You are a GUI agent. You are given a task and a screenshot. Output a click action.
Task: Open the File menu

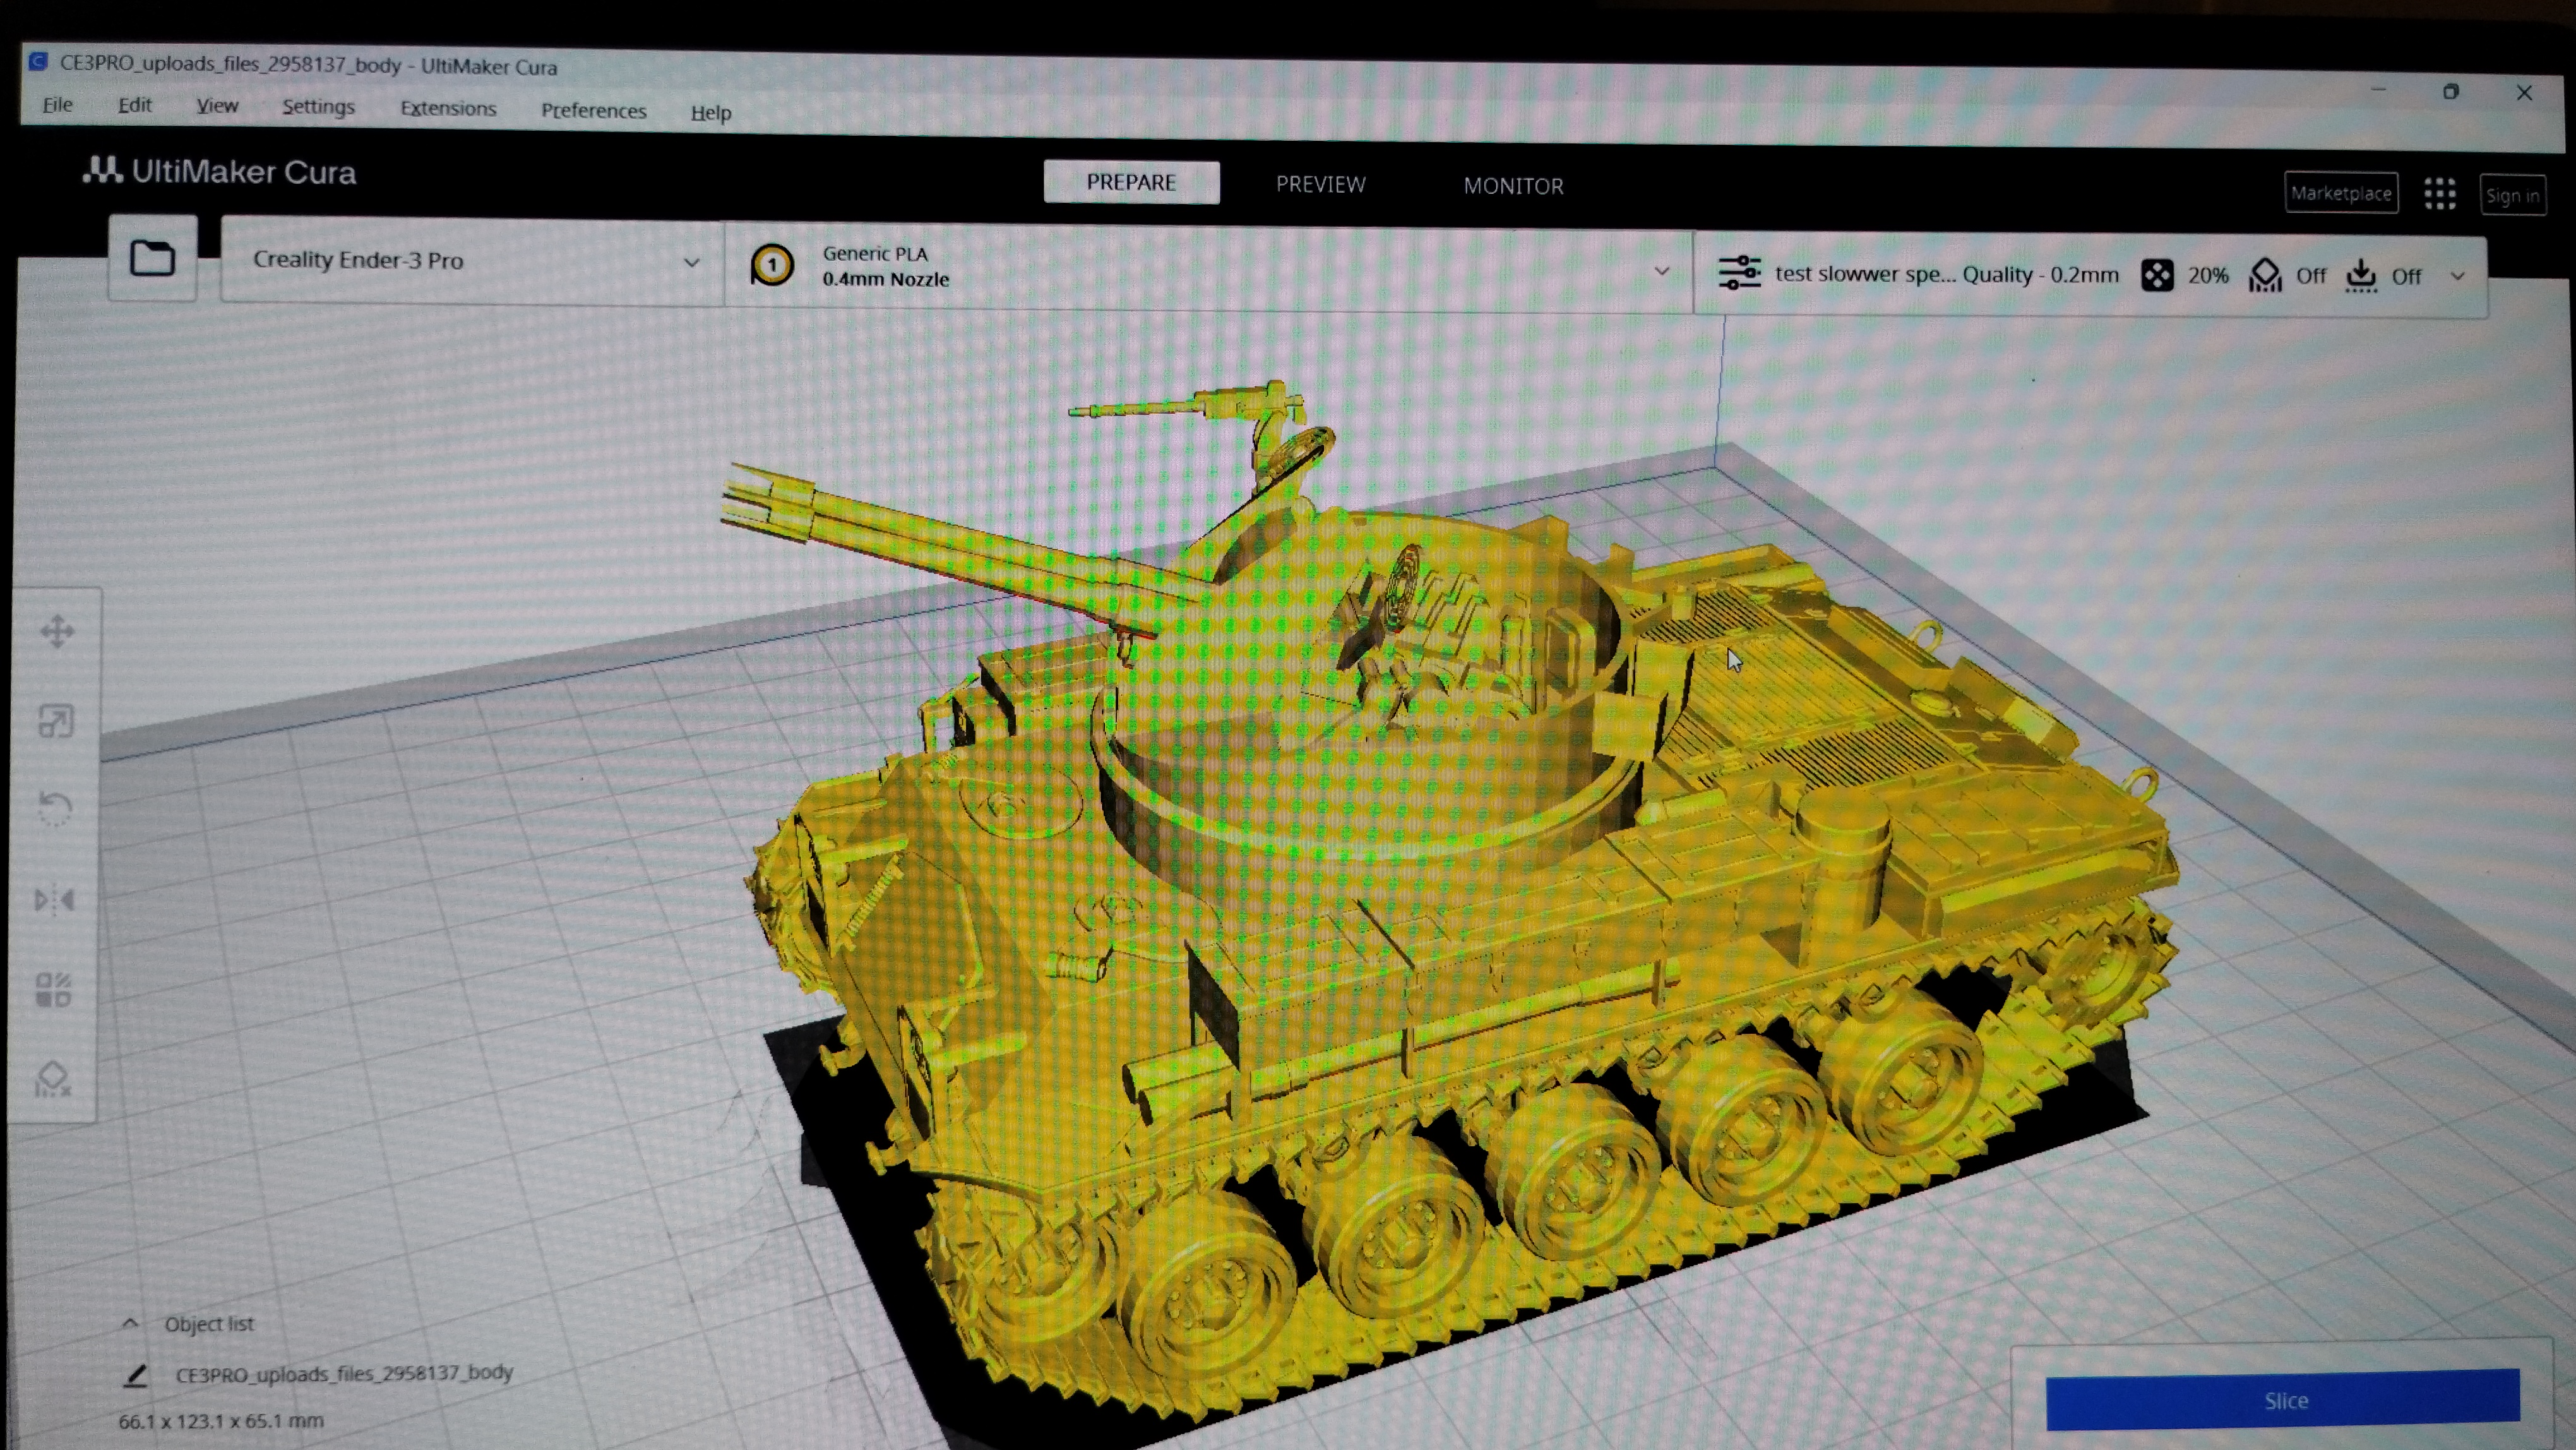[x=58, y=104]
